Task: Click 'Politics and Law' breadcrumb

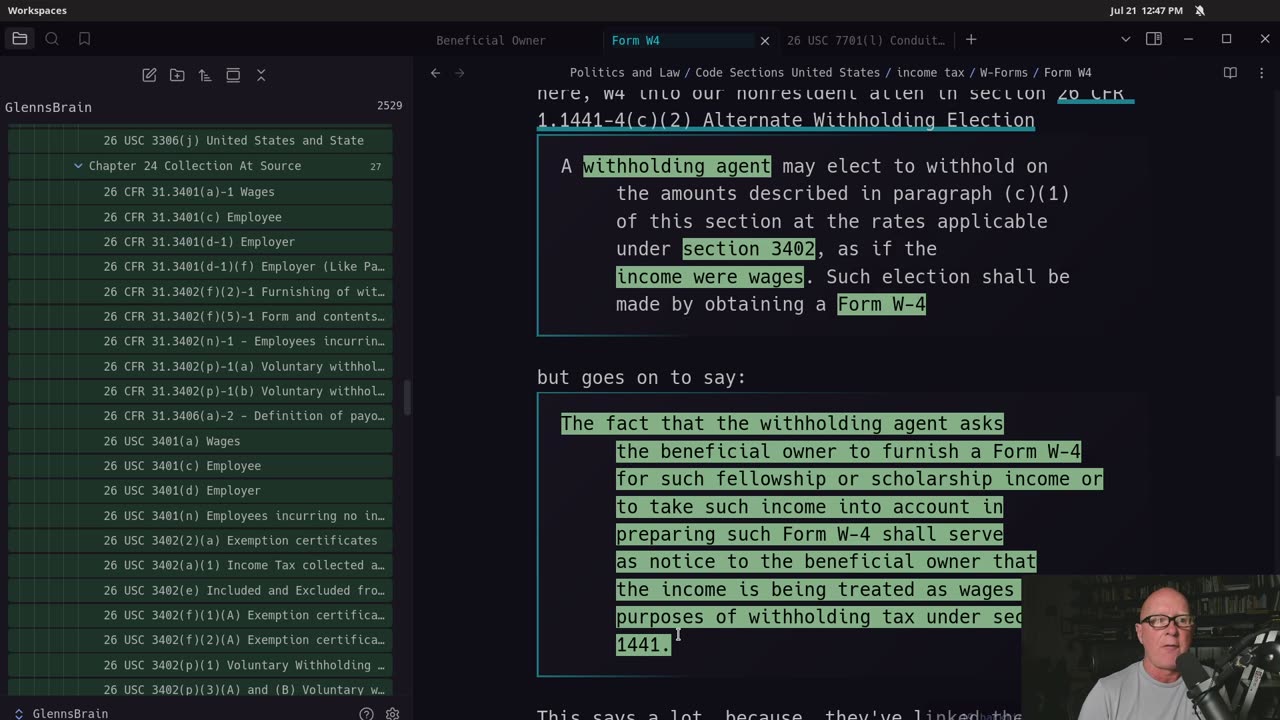Action: [624, 72]
